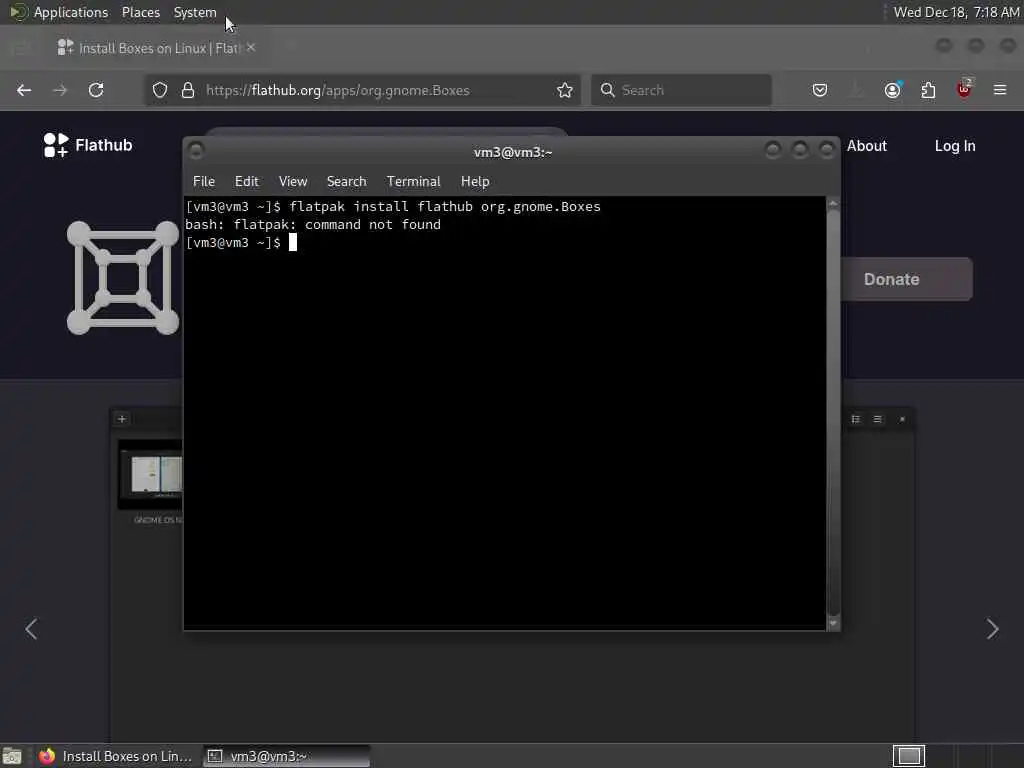Reload the Flathub page
Screen dimensions: 1024x768
coord(96,90)
